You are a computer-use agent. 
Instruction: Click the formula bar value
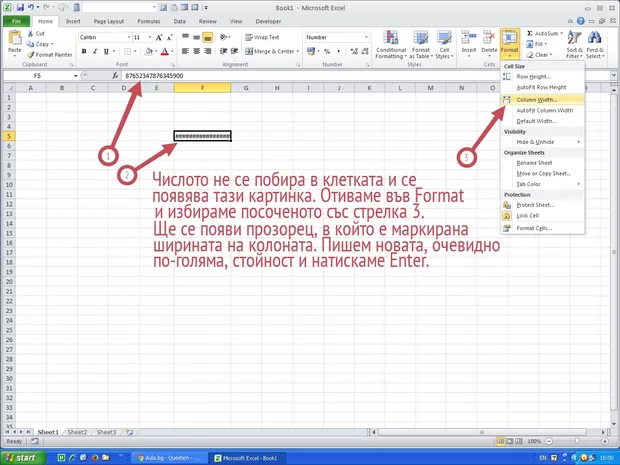click(154, 76)
